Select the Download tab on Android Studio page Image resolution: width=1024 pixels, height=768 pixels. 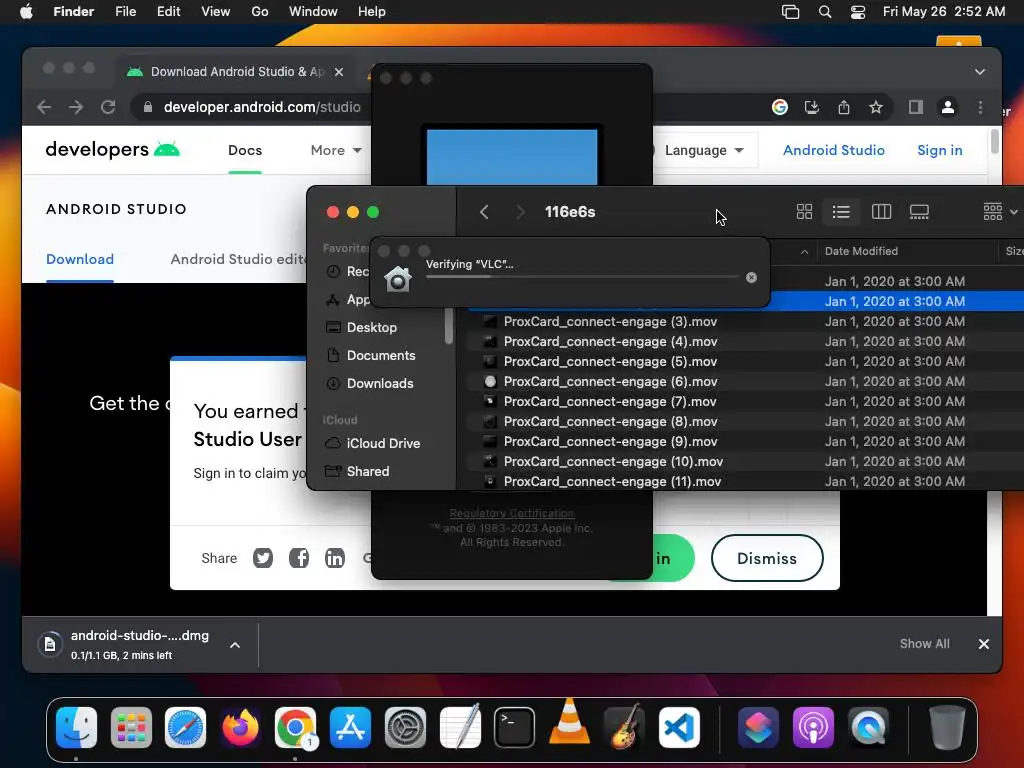(80, 259)
